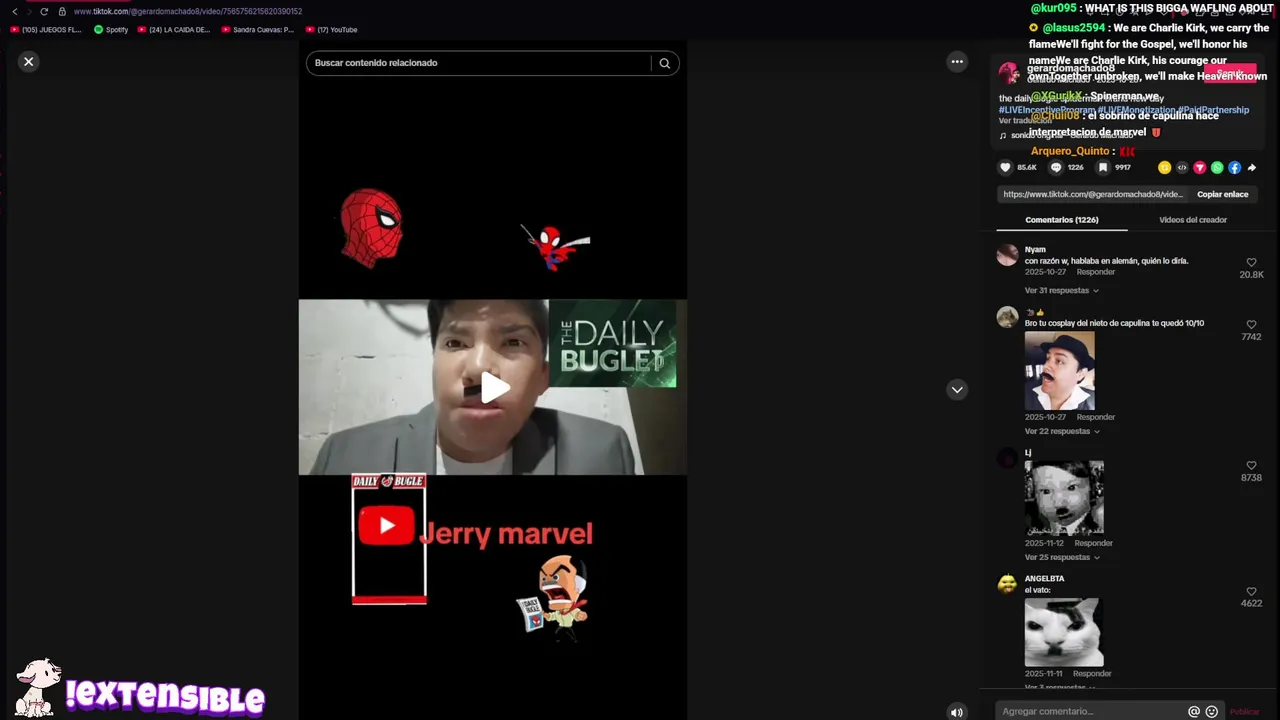
Task: Save the video with the bookmark icon
Action: [x=1103, y=168]
